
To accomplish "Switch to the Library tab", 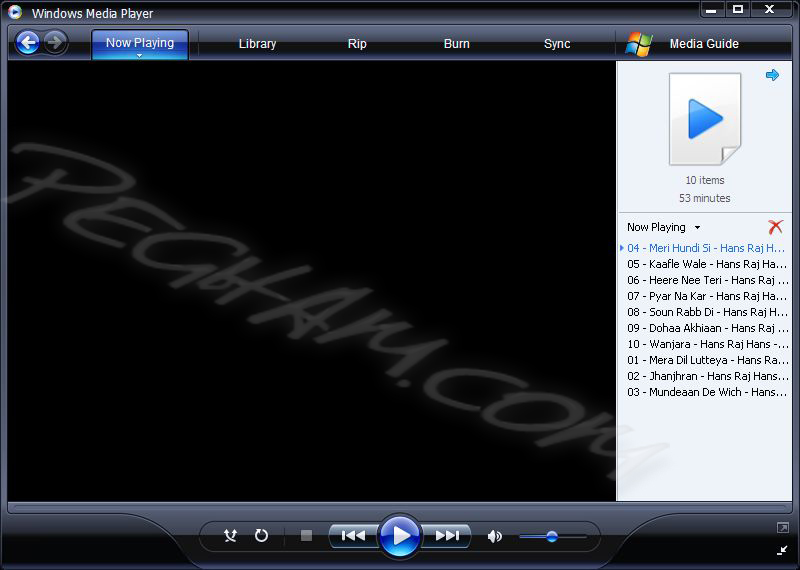I will [x=257, y=44].
